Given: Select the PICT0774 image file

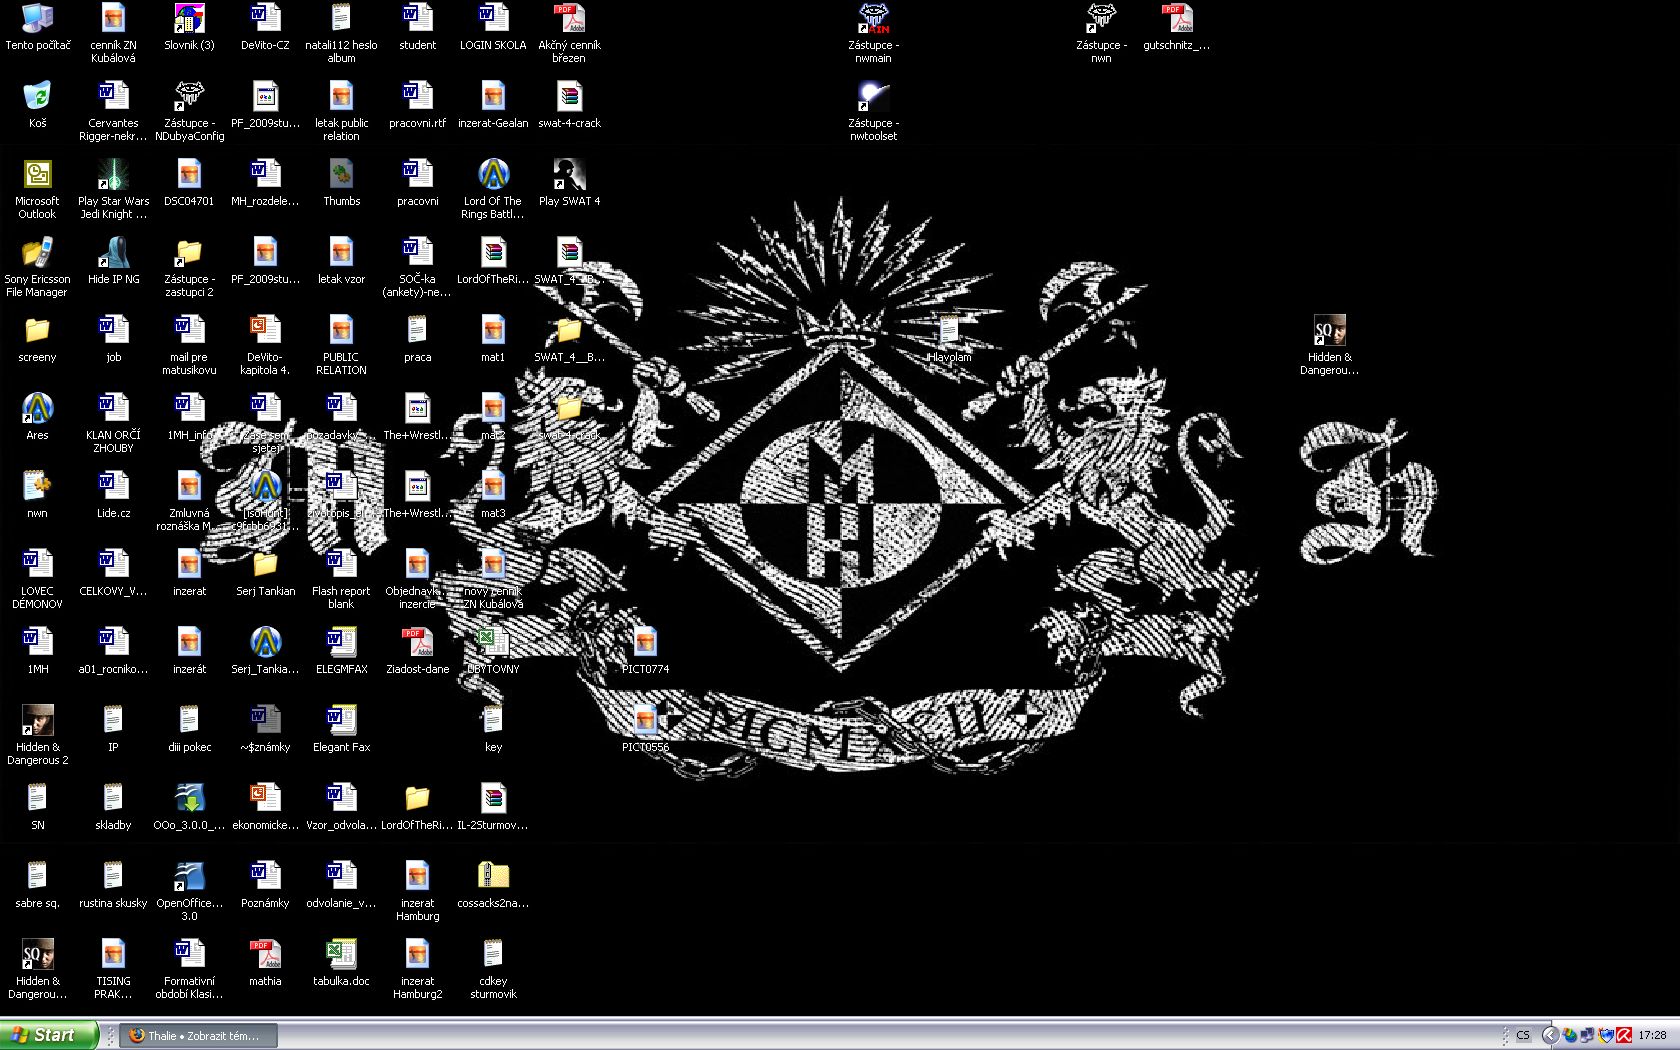Looking at the screenshot, I should [645, 643].
